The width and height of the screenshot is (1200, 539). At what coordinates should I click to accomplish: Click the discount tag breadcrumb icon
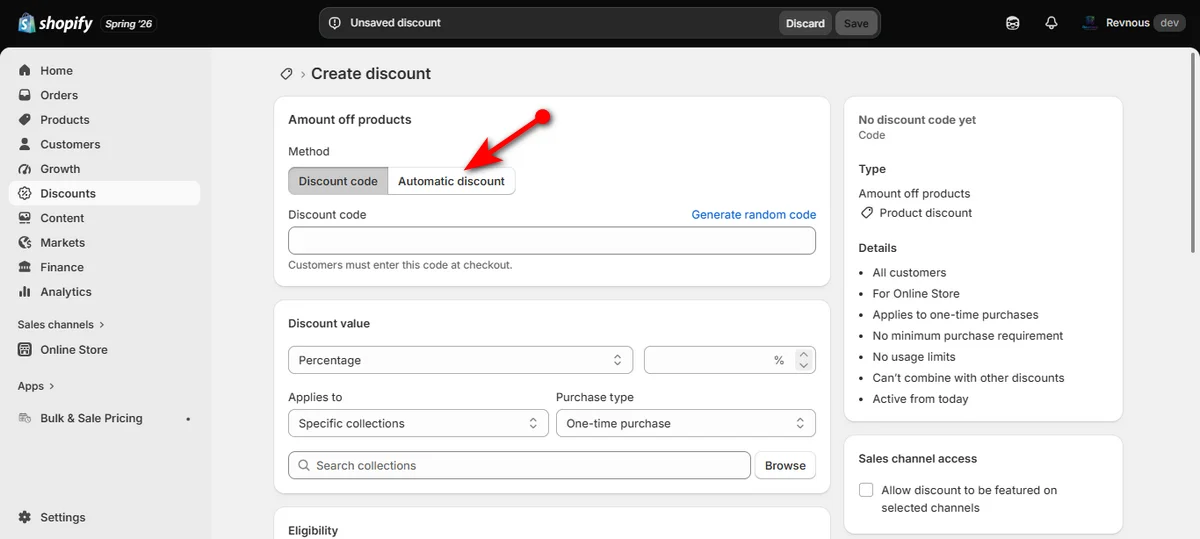click(287, 74)
